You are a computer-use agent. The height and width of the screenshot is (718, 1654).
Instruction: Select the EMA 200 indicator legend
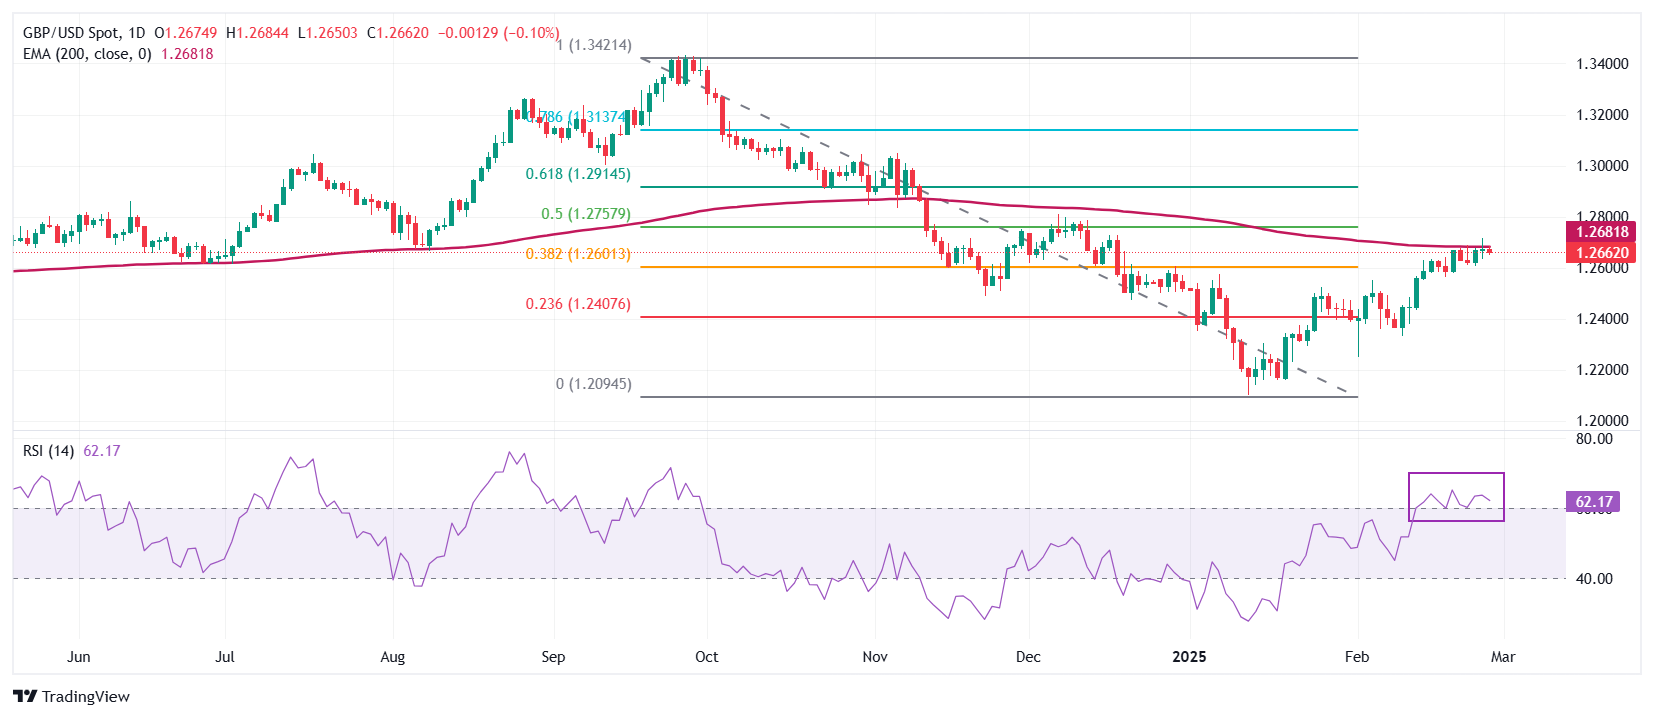(87, 54)
